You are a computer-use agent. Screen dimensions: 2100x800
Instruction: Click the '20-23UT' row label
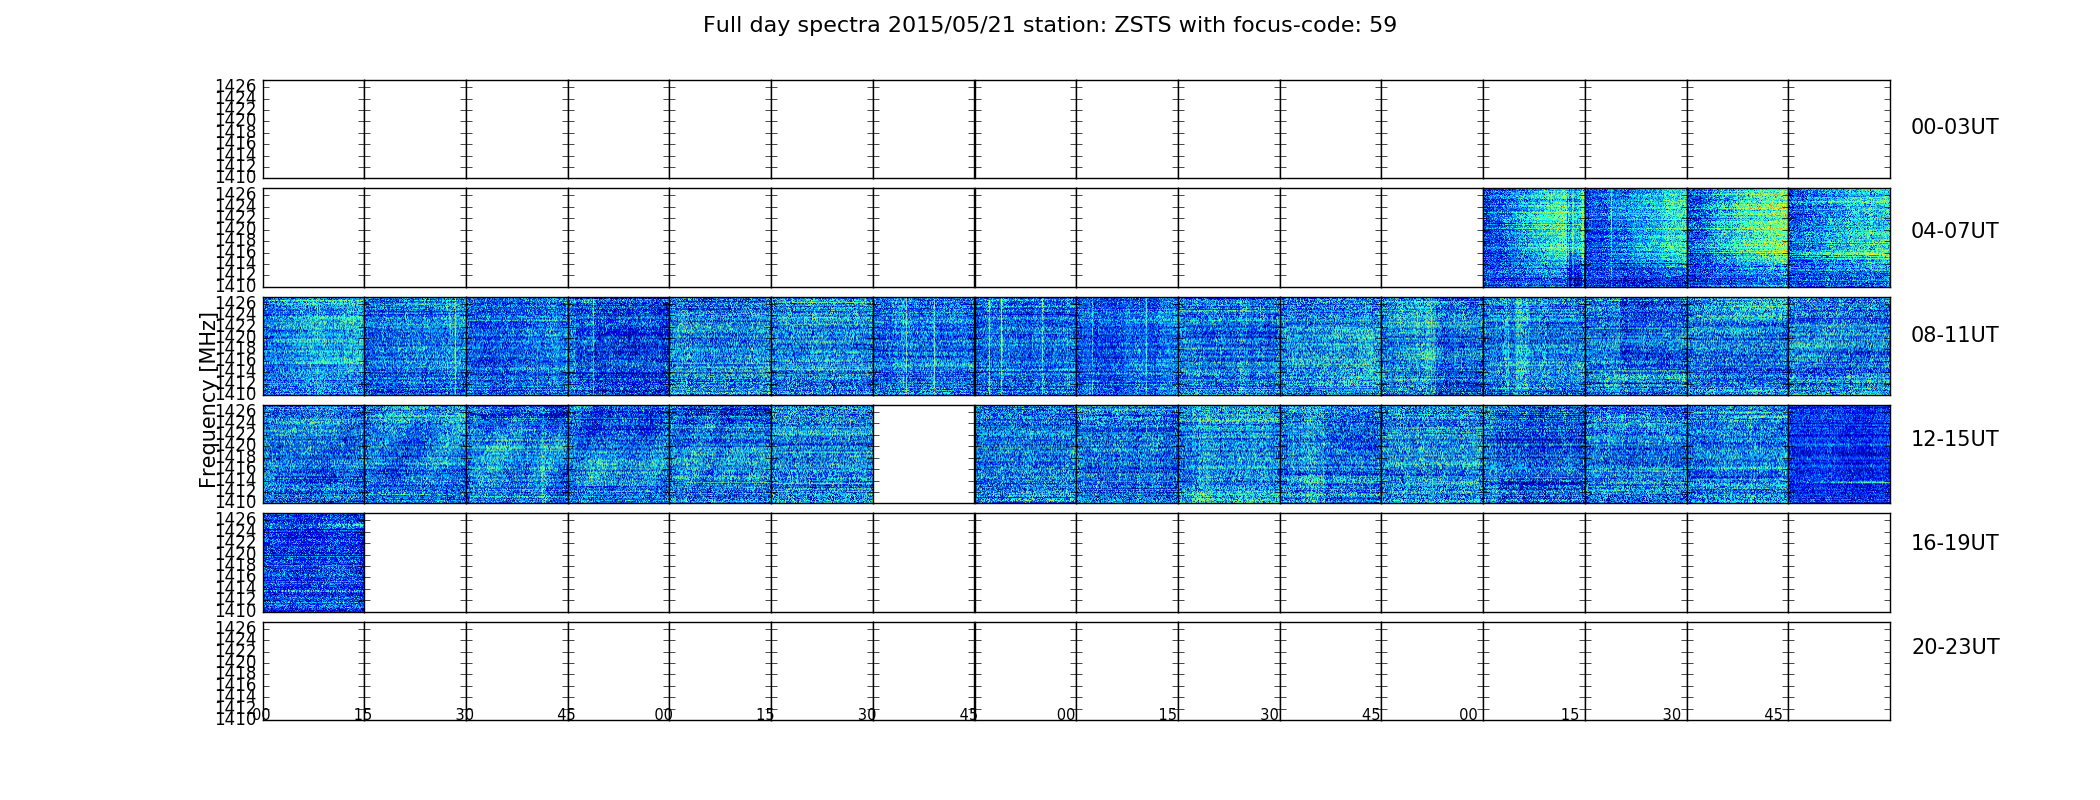coord(1955,647)
